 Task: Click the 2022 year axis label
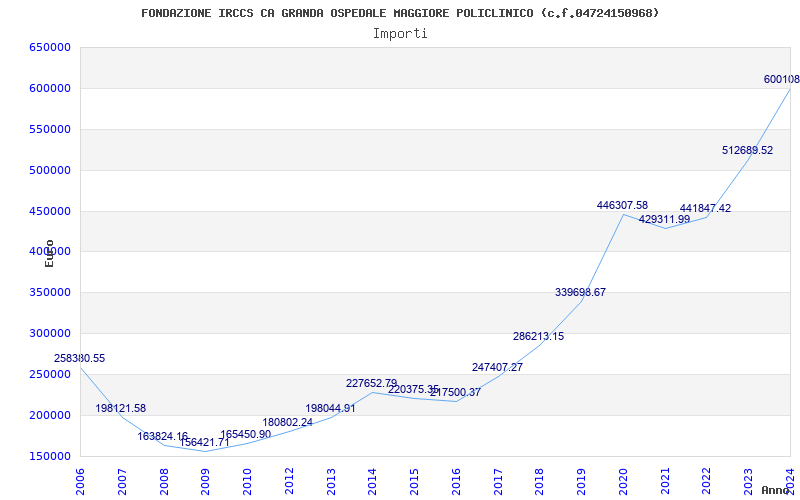pos(707,481)
